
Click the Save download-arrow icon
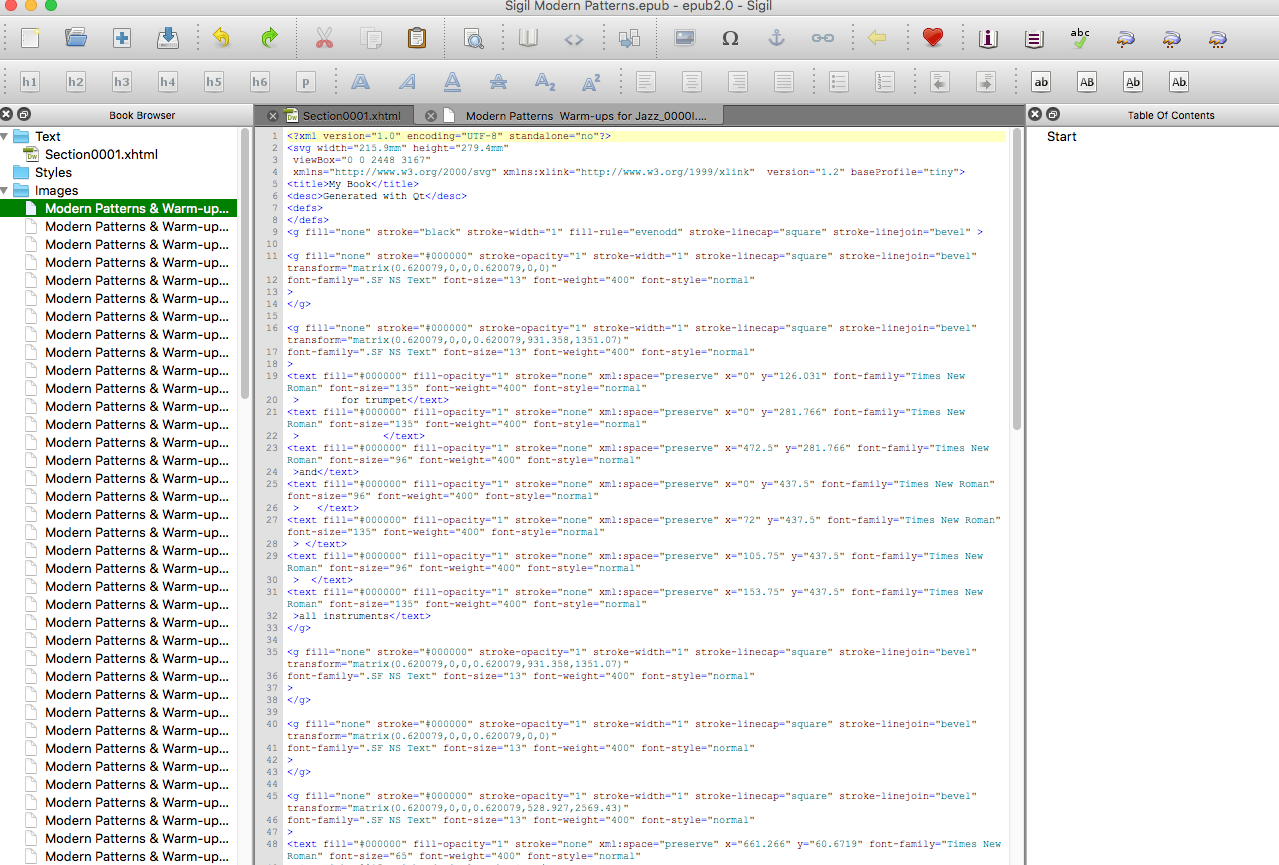167,38
